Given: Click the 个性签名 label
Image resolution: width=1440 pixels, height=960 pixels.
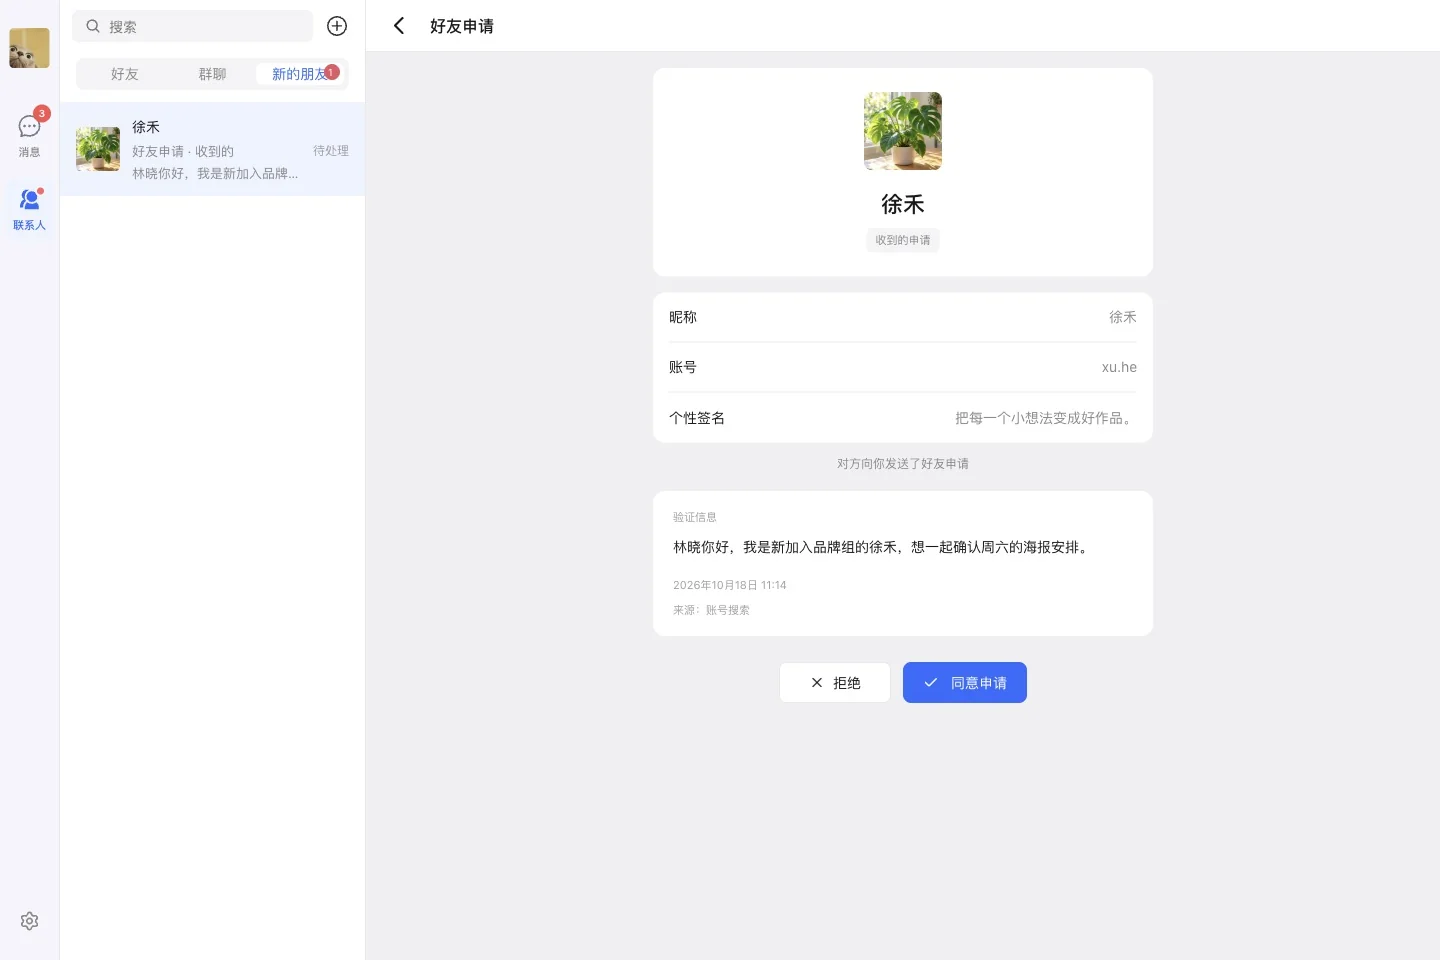Looking at the screenshot, I should tap(697, 418).
